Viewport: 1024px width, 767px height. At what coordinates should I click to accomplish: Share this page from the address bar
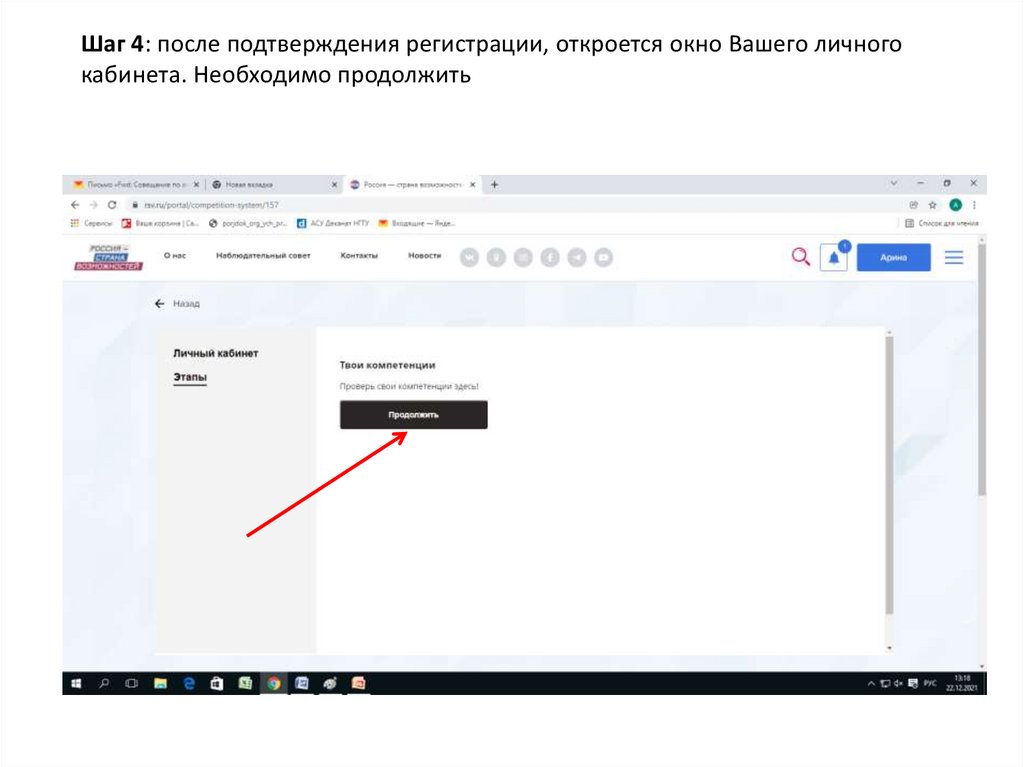click(914, 205)
